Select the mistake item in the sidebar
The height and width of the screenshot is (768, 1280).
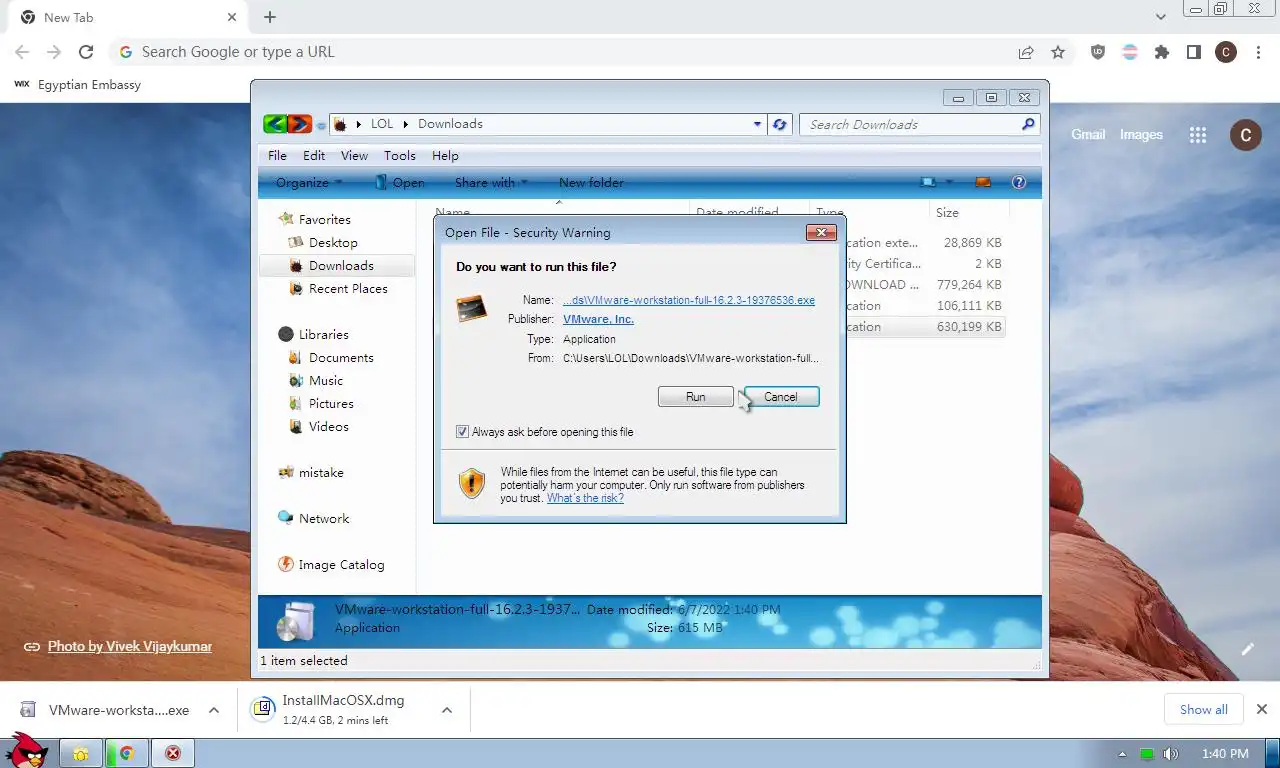[x=320, y=472]
